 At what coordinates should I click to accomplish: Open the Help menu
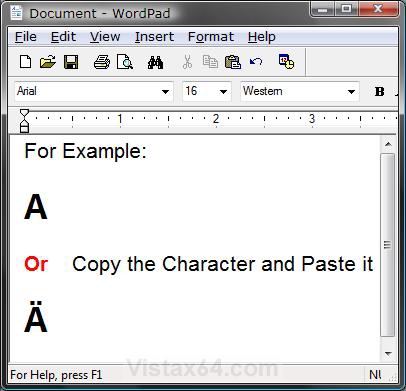[x=262, y=37]
